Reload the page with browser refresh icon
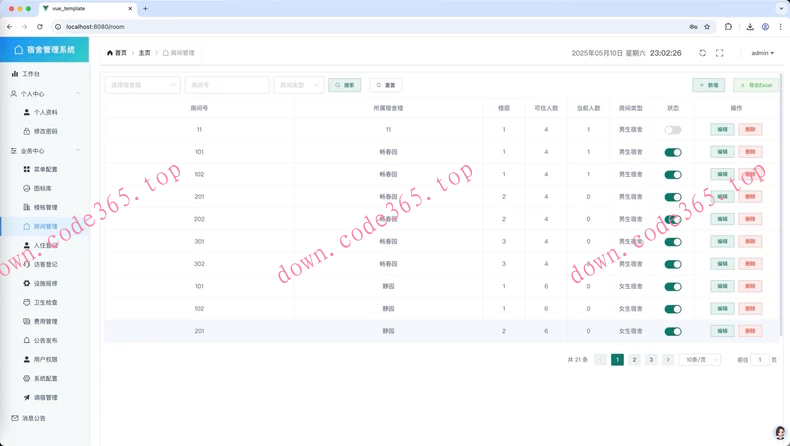This screenshot has width=790, height=446. point(40,27)
